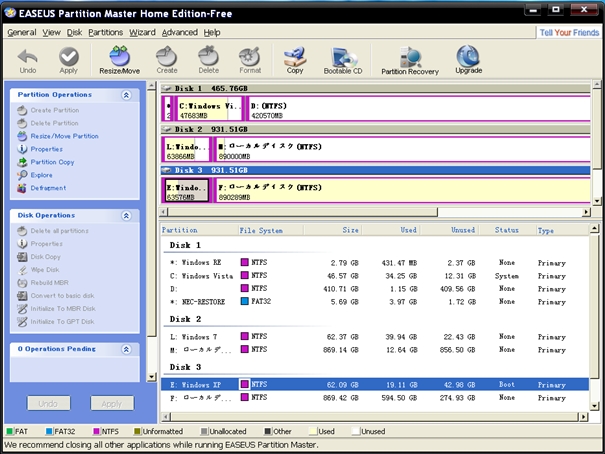Viewport: 605px width, 454px height.
Task: Select Resize/Move Partition in sidebar
Action: tap(64, 136)
